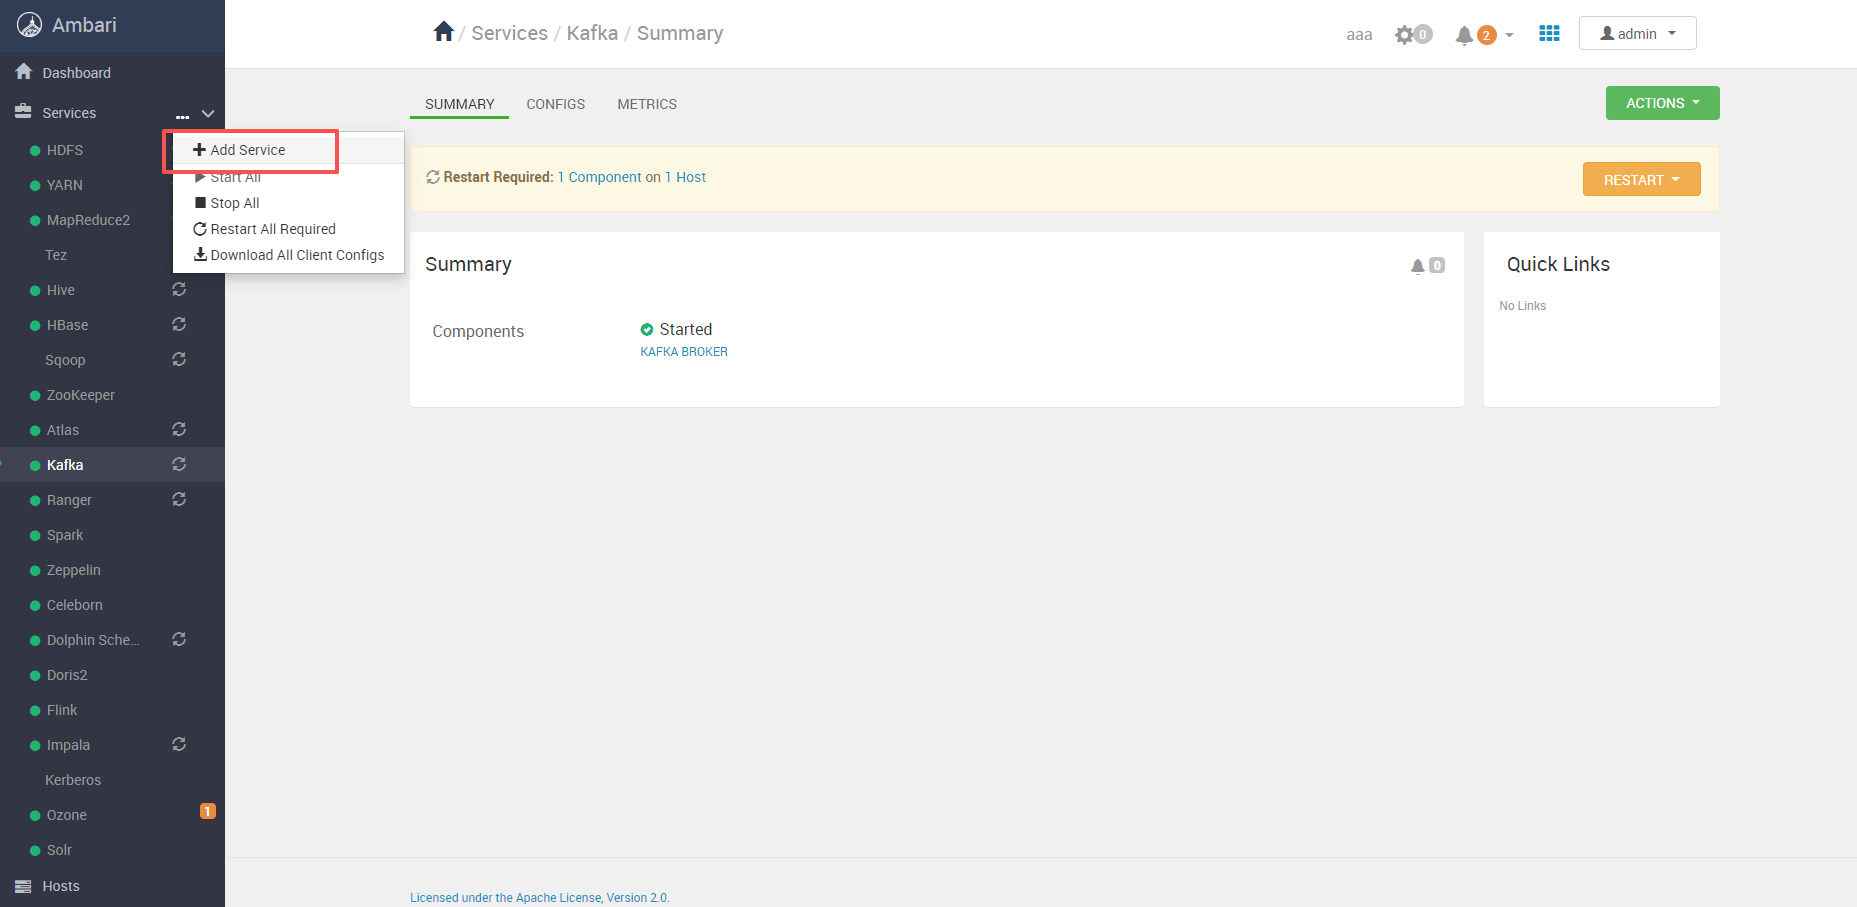This screenshot has width=1857, height=907.
Task: Open the KAFKA BROKER link
Action: tap(684, 352)
